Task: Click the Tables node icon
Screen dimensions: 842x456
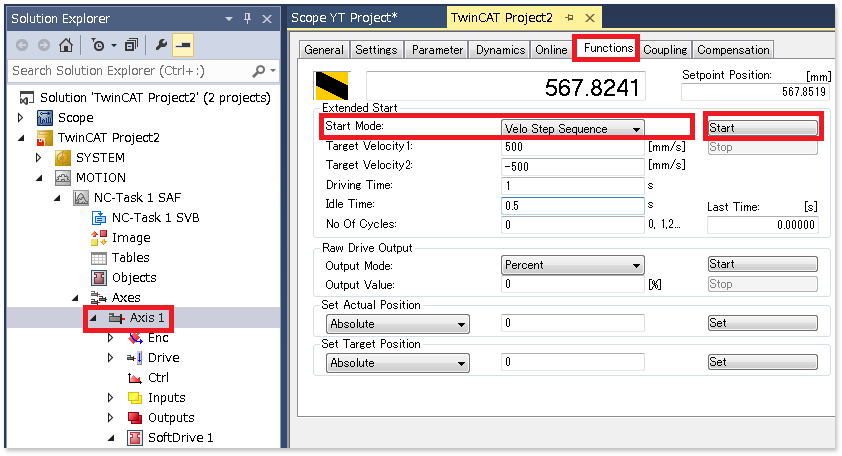Action: pos(99,258)
